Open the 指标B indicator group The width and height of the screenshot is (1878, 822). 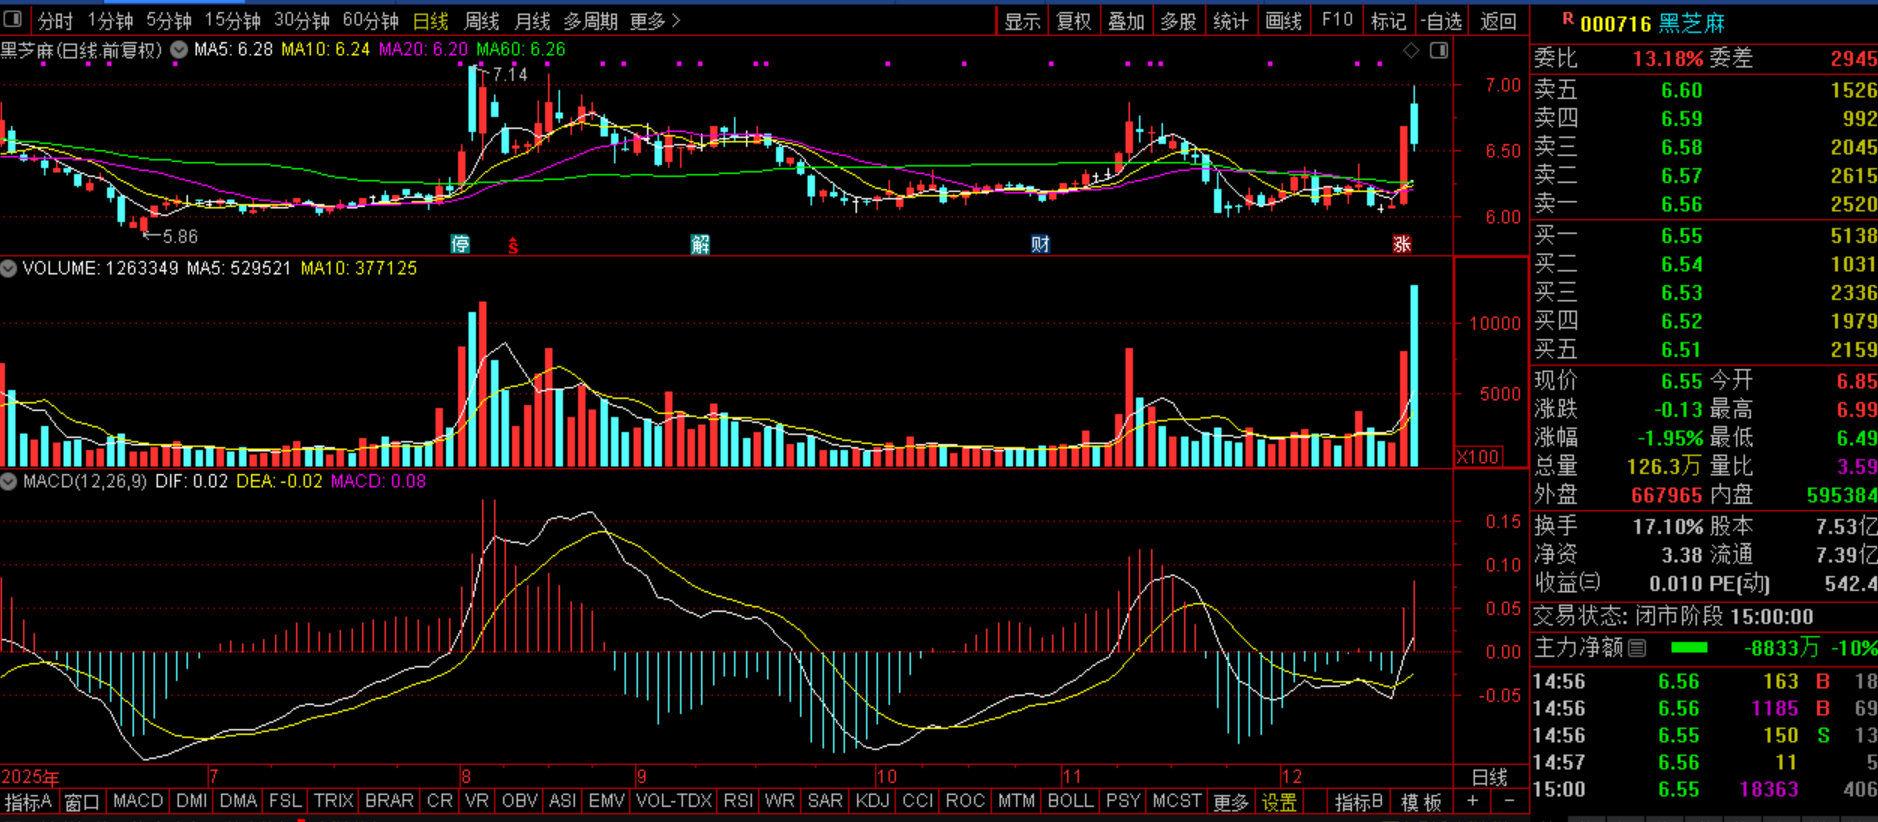click(1359, 802)
